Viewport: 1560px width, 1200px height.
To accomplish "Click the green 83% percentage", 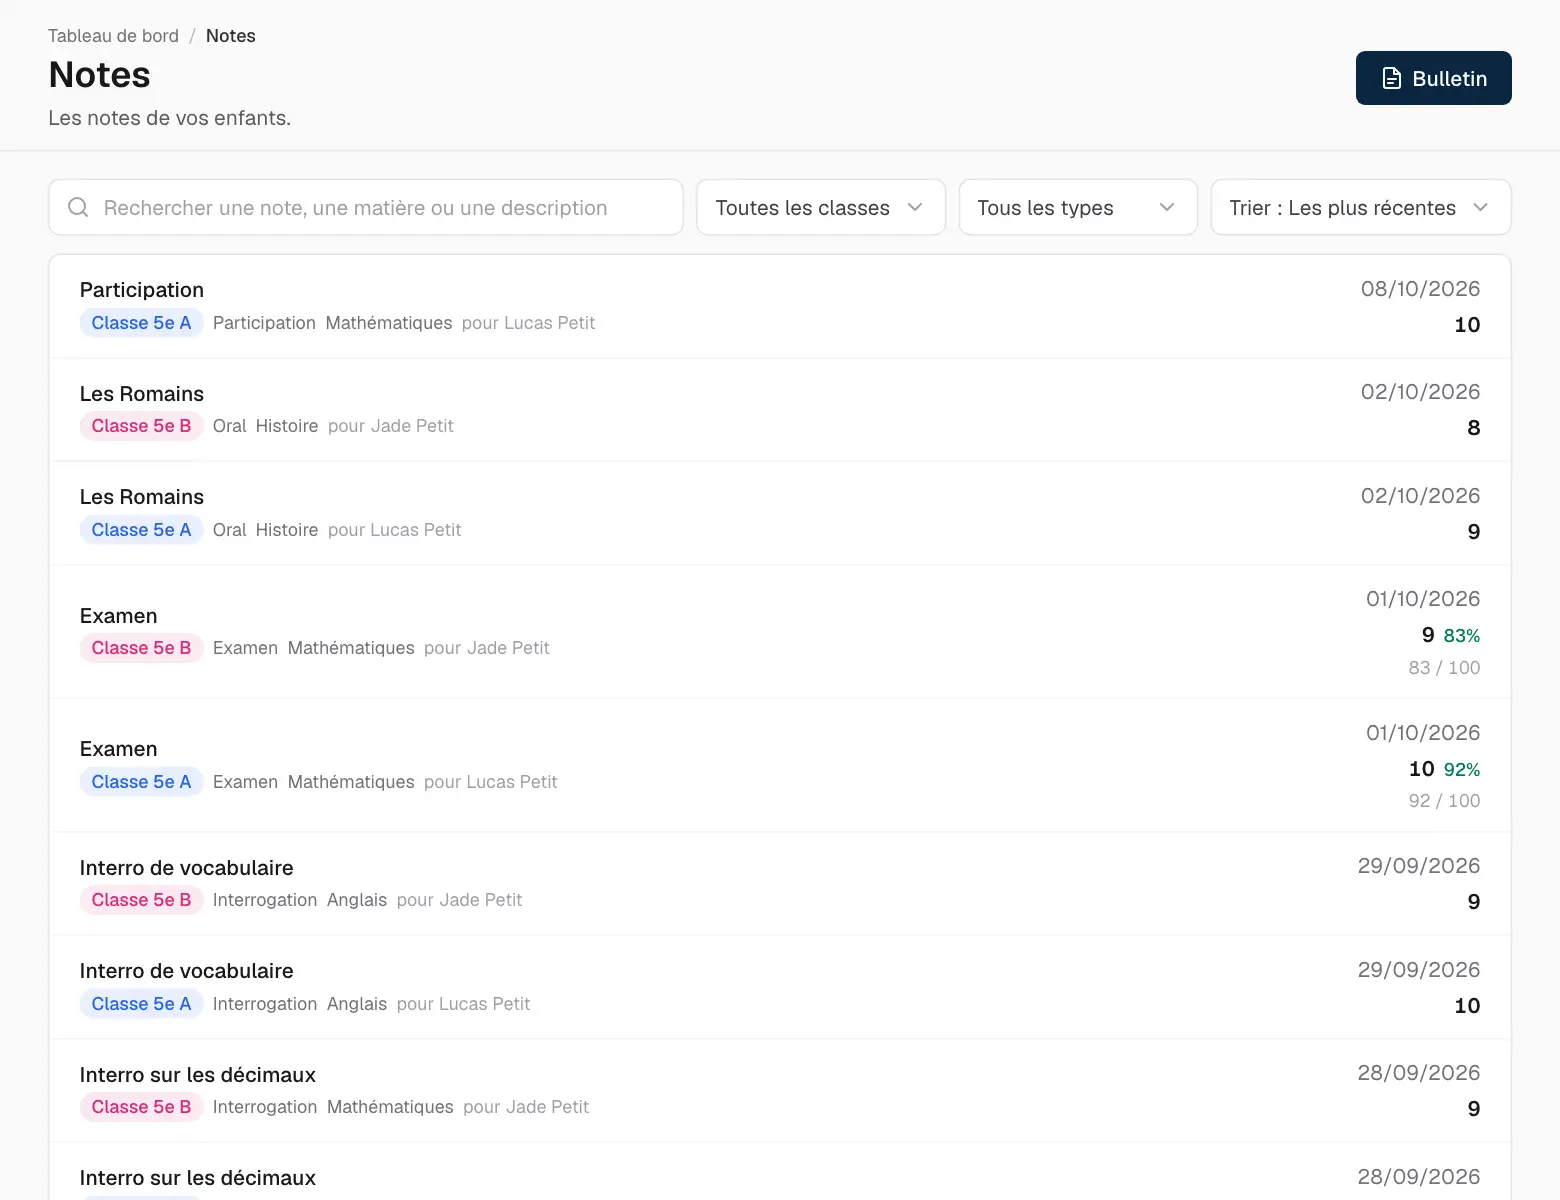I will pos(1462,636).
